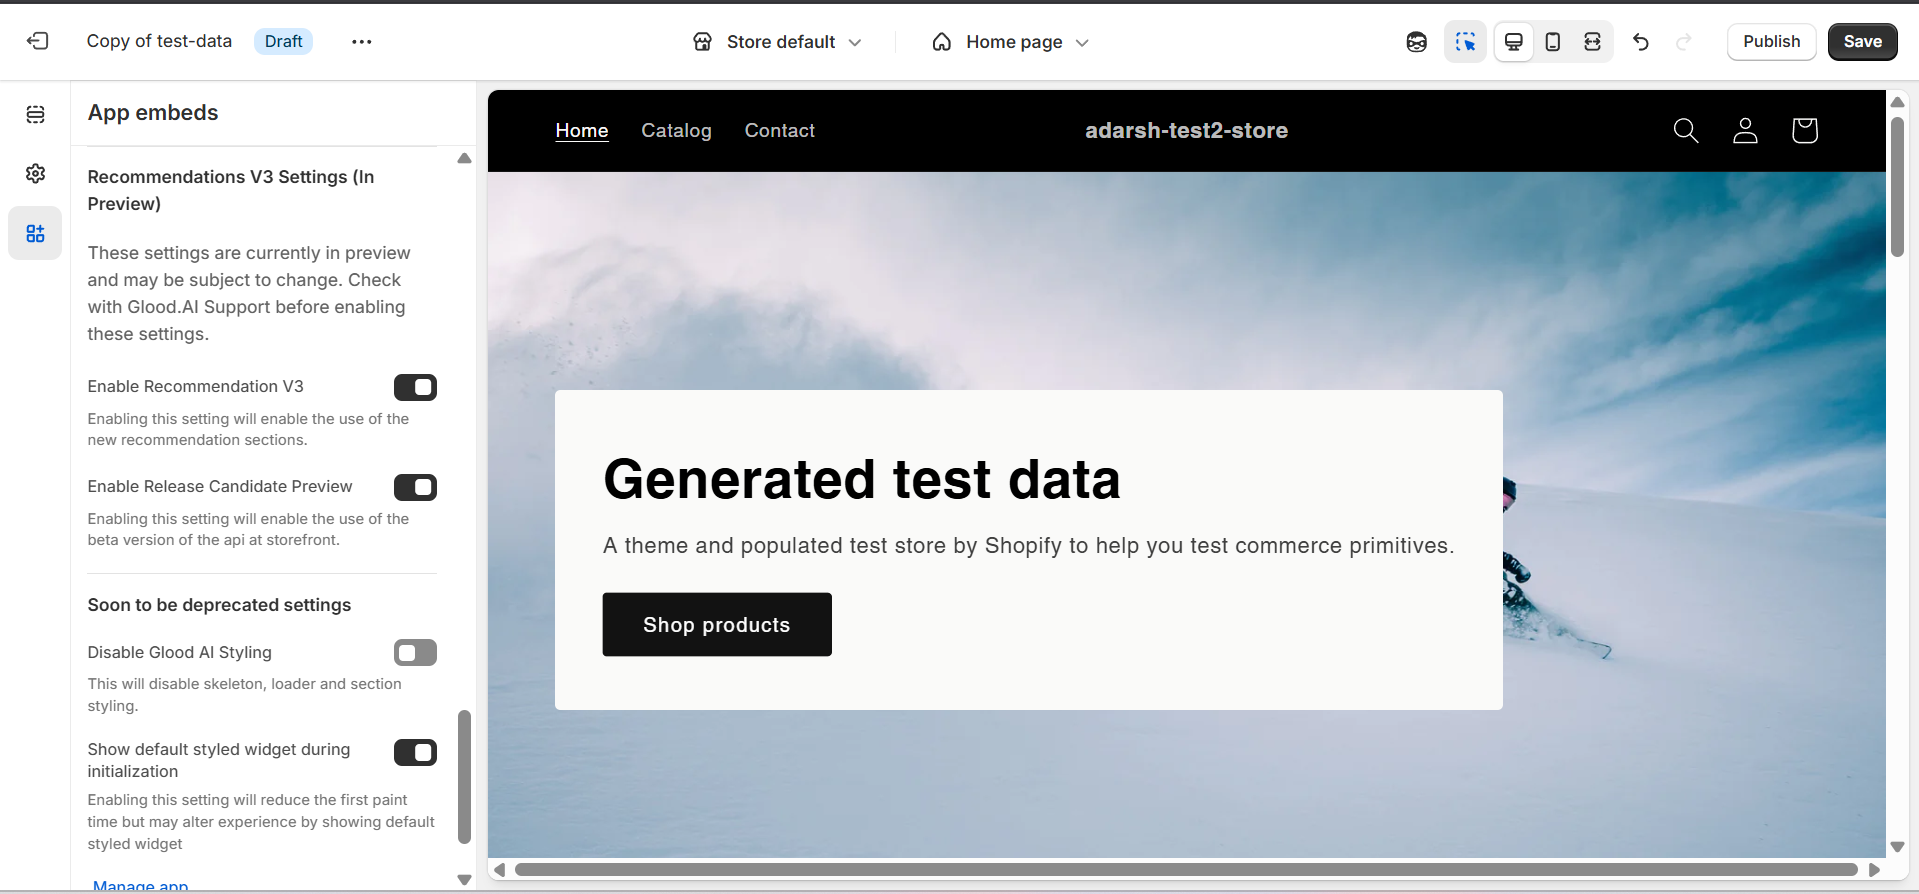This screenshot has width=1919, height=894.
Task: Click preview scroll down arrow
Action: pos(1897,847)
